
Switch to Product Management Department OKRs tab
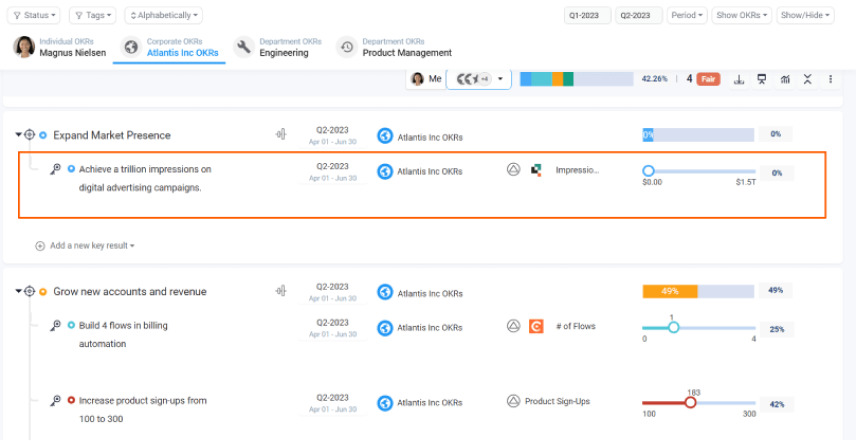click(x=394, y=47)
